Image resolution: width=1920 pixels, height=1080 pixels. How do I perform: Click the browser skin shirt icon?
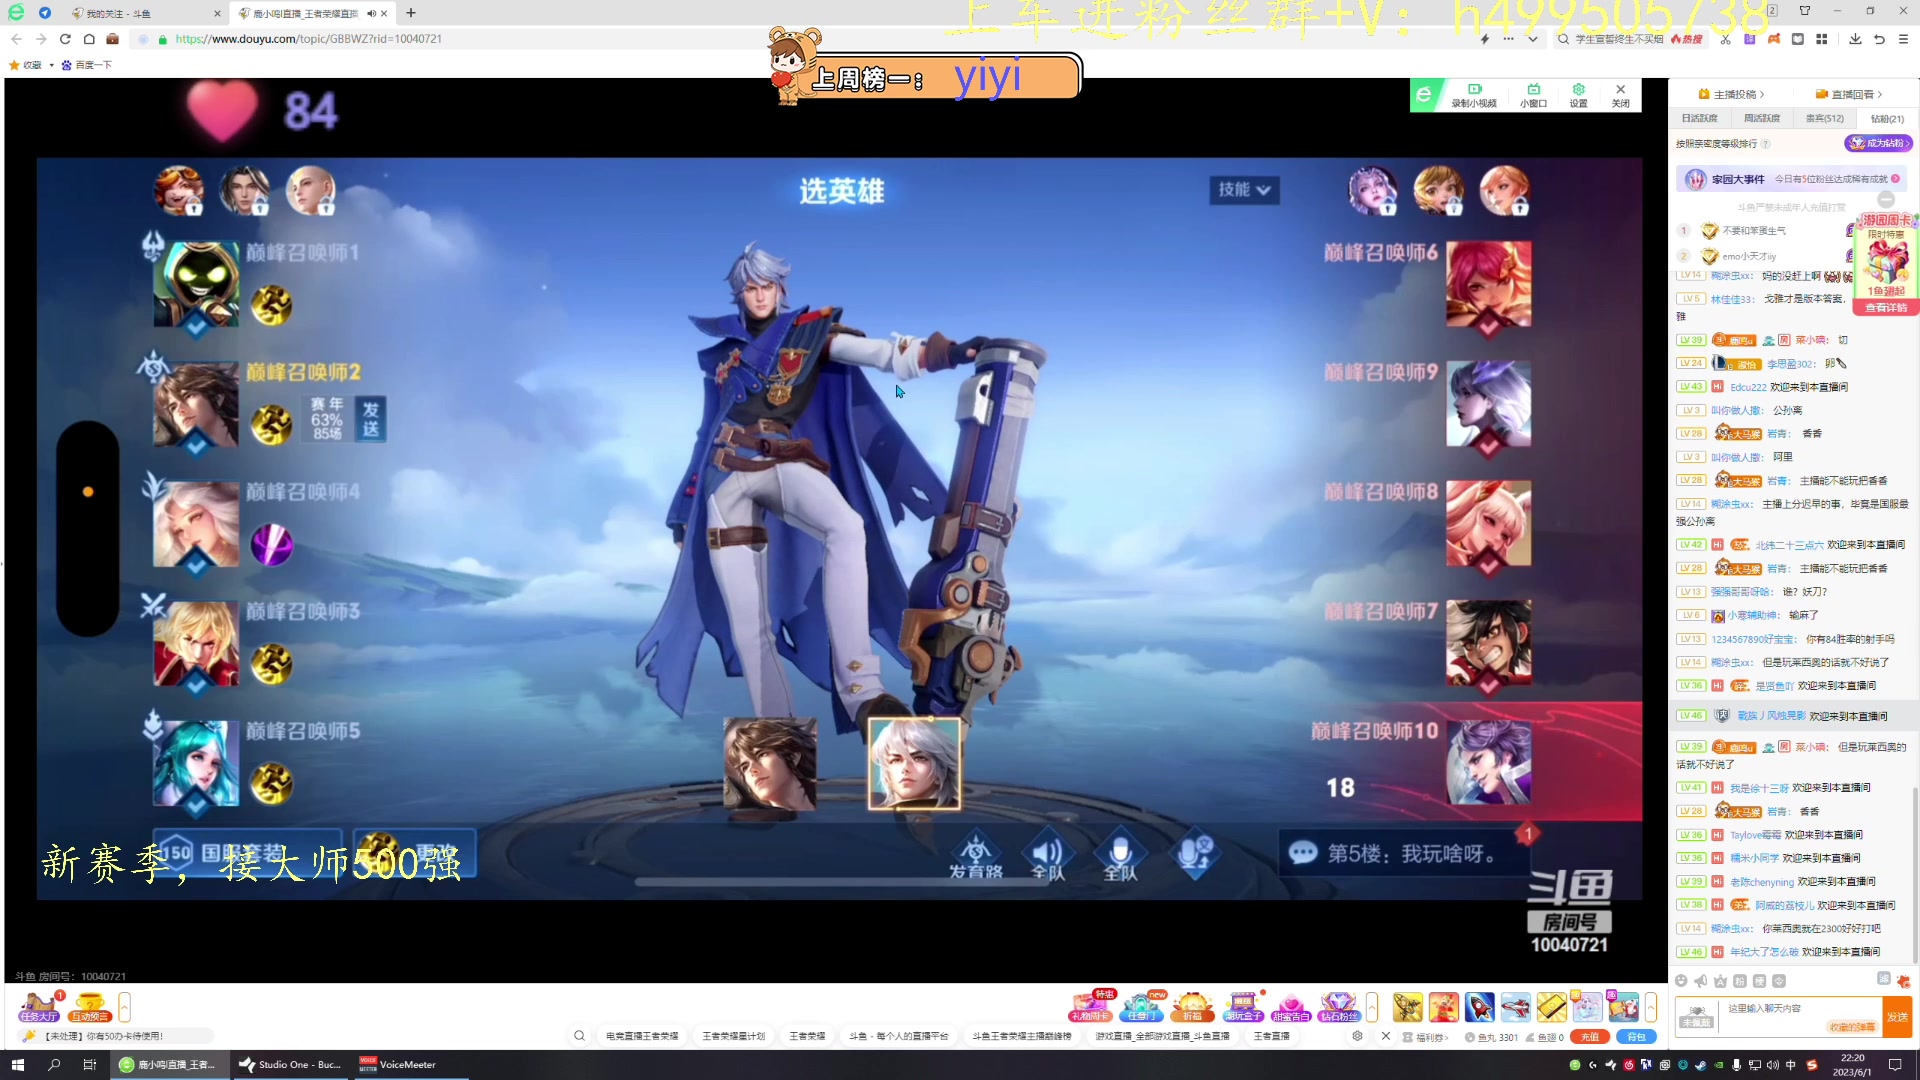(1805, 11)
